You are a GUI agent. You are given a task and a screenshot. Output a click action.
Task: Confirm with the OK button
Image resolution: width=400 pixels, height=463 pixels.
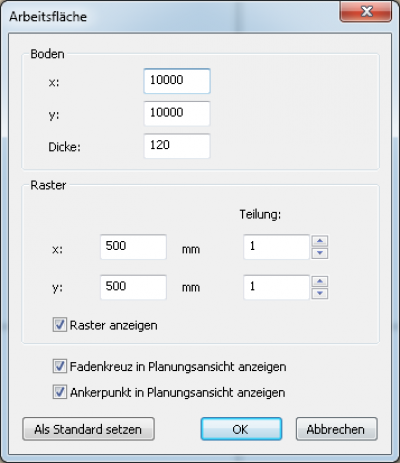[x=241, y=429]
